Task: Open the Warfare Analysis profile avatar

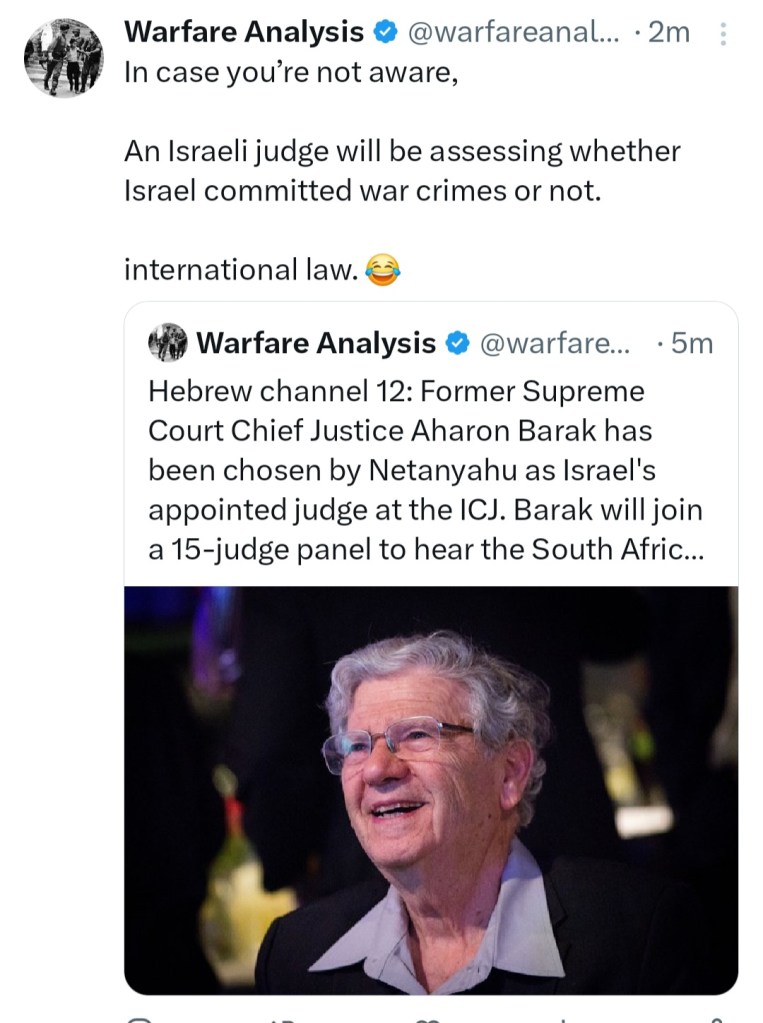Action: coord(63,57)
